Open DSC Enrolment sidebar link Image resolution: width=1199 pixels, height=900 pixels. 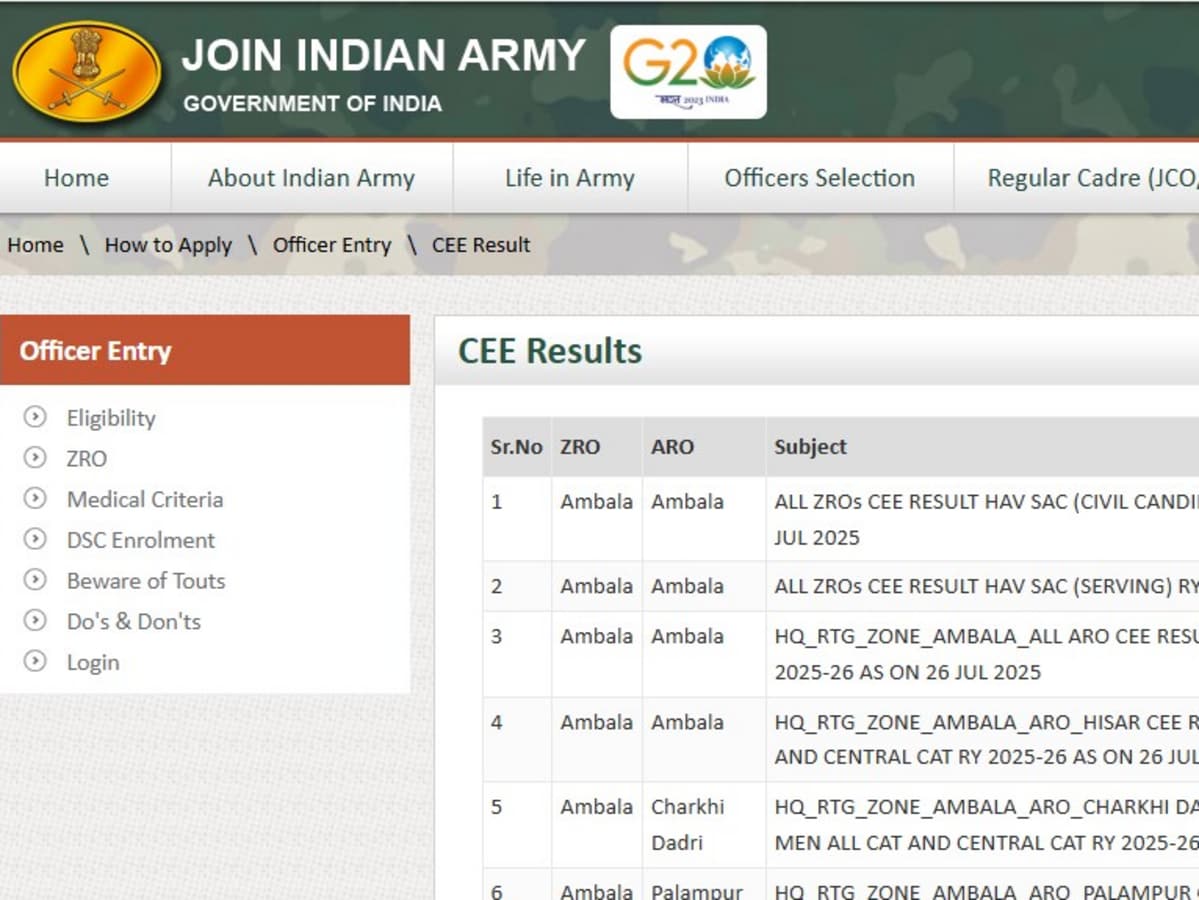pyautogui.click(x=141, y=540)
